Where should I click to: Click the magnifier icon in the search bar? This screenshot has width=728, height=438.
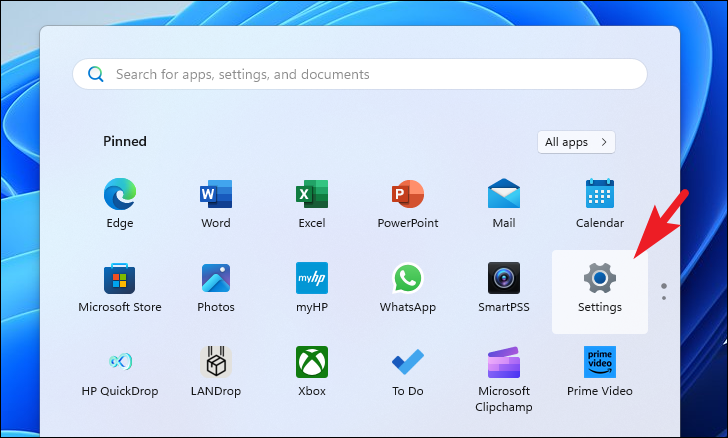click(96, 74)
